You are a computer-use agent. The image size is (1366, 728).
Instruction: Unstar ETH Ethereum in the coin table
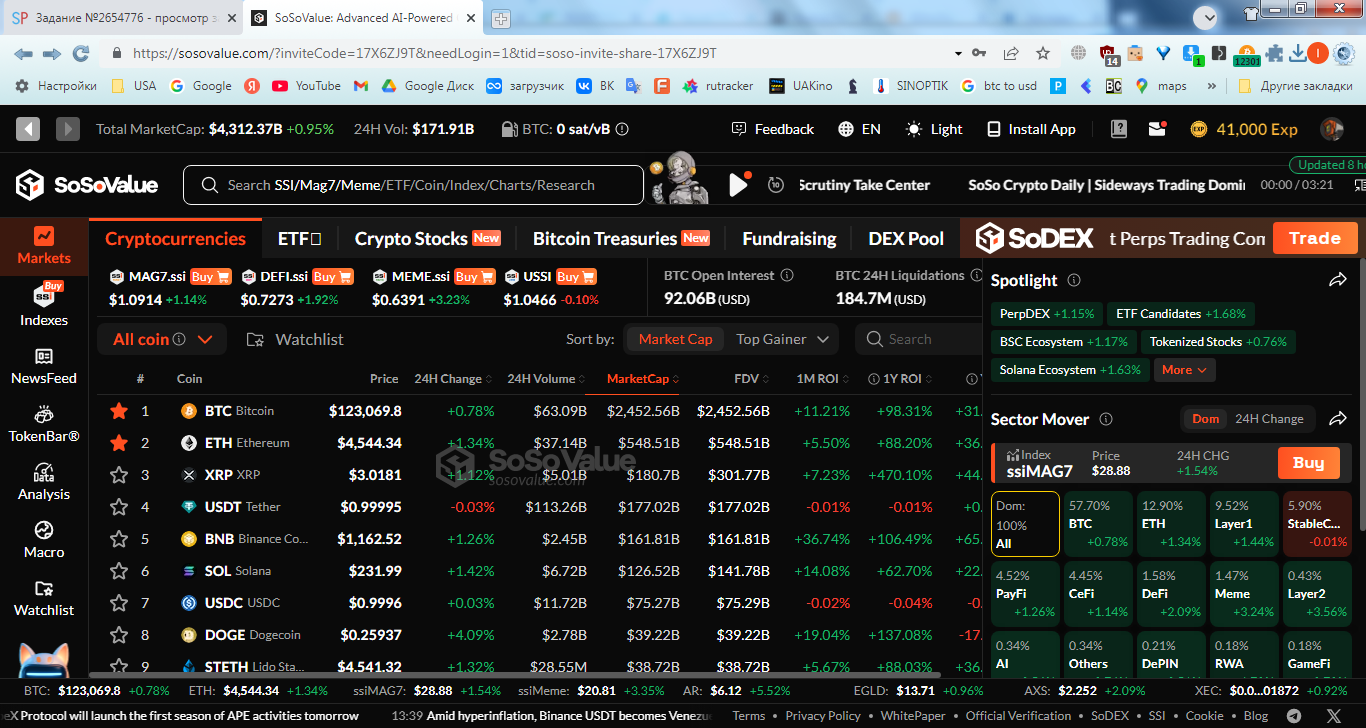(119, 443)
